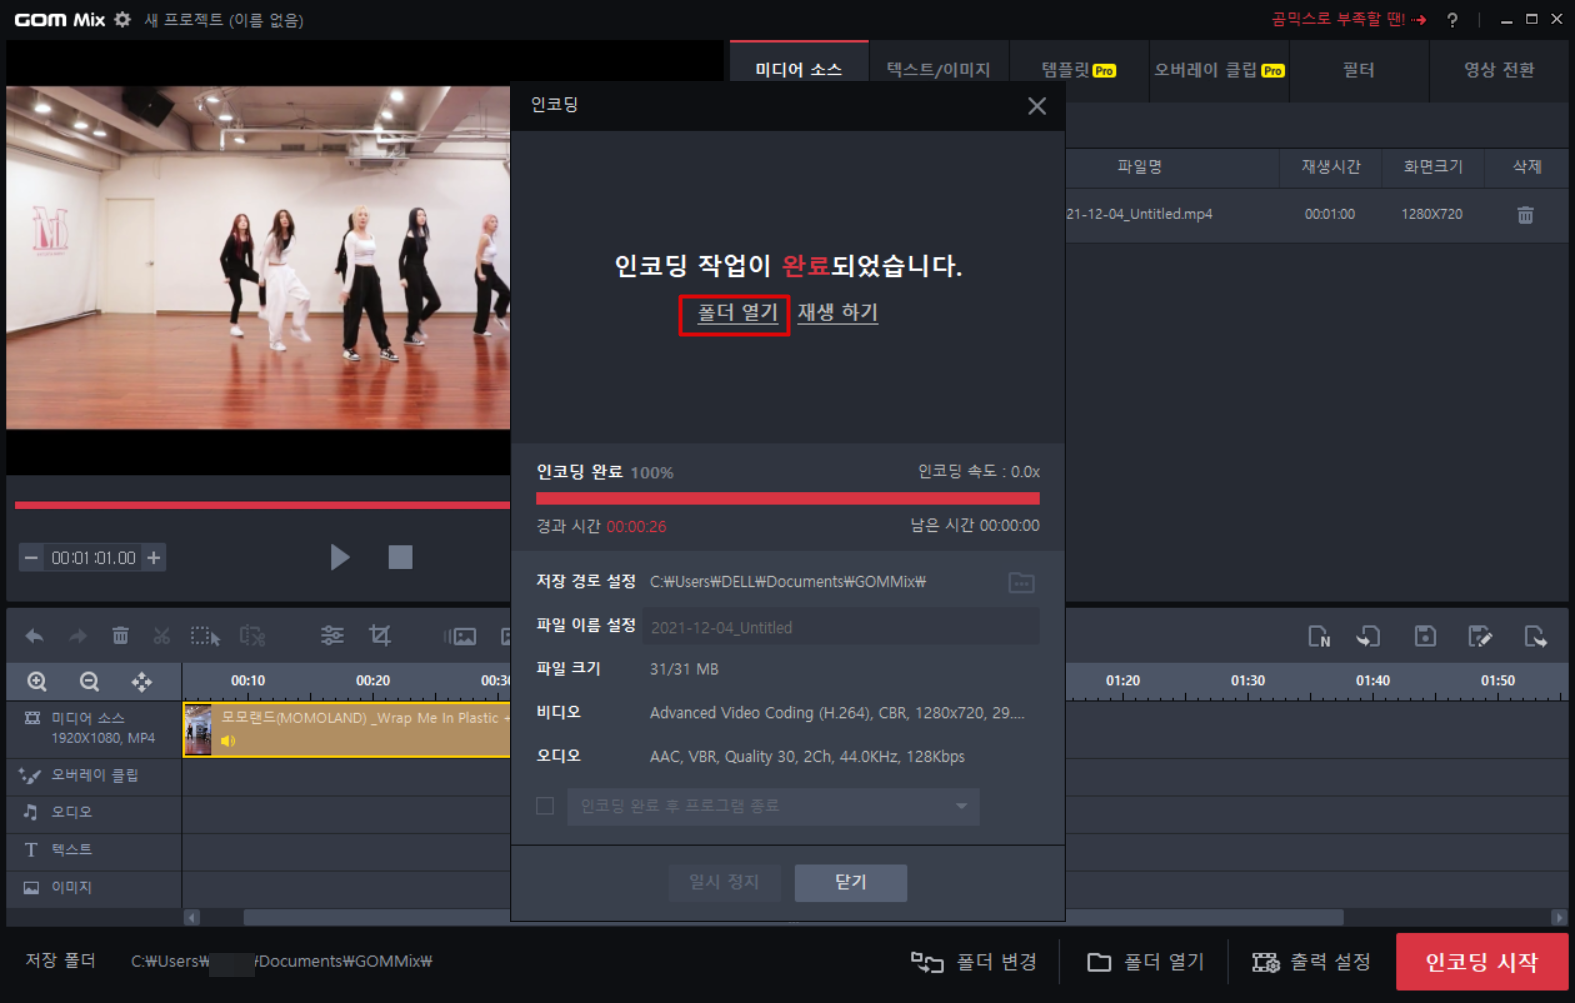Increase preview time with plus button
Image resolution: width=1575 pixels, height=1003 pixels.
tap(154, 558)
